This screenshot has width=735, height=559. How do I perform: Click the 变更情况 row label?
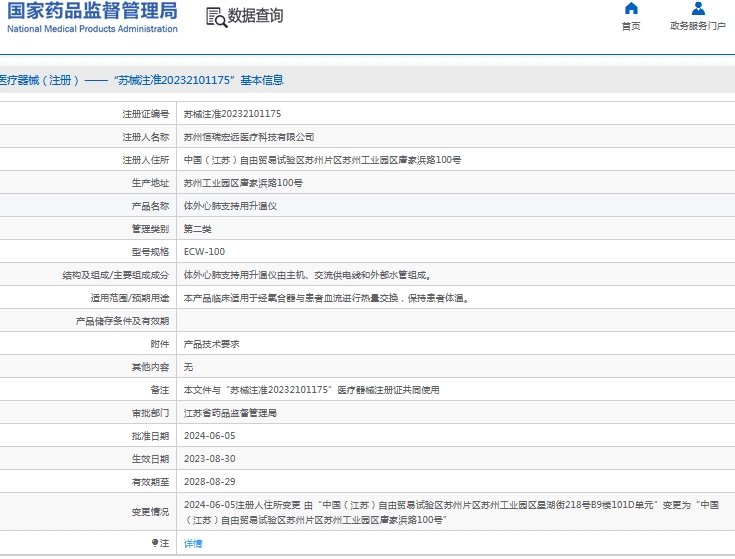point(150,512)
